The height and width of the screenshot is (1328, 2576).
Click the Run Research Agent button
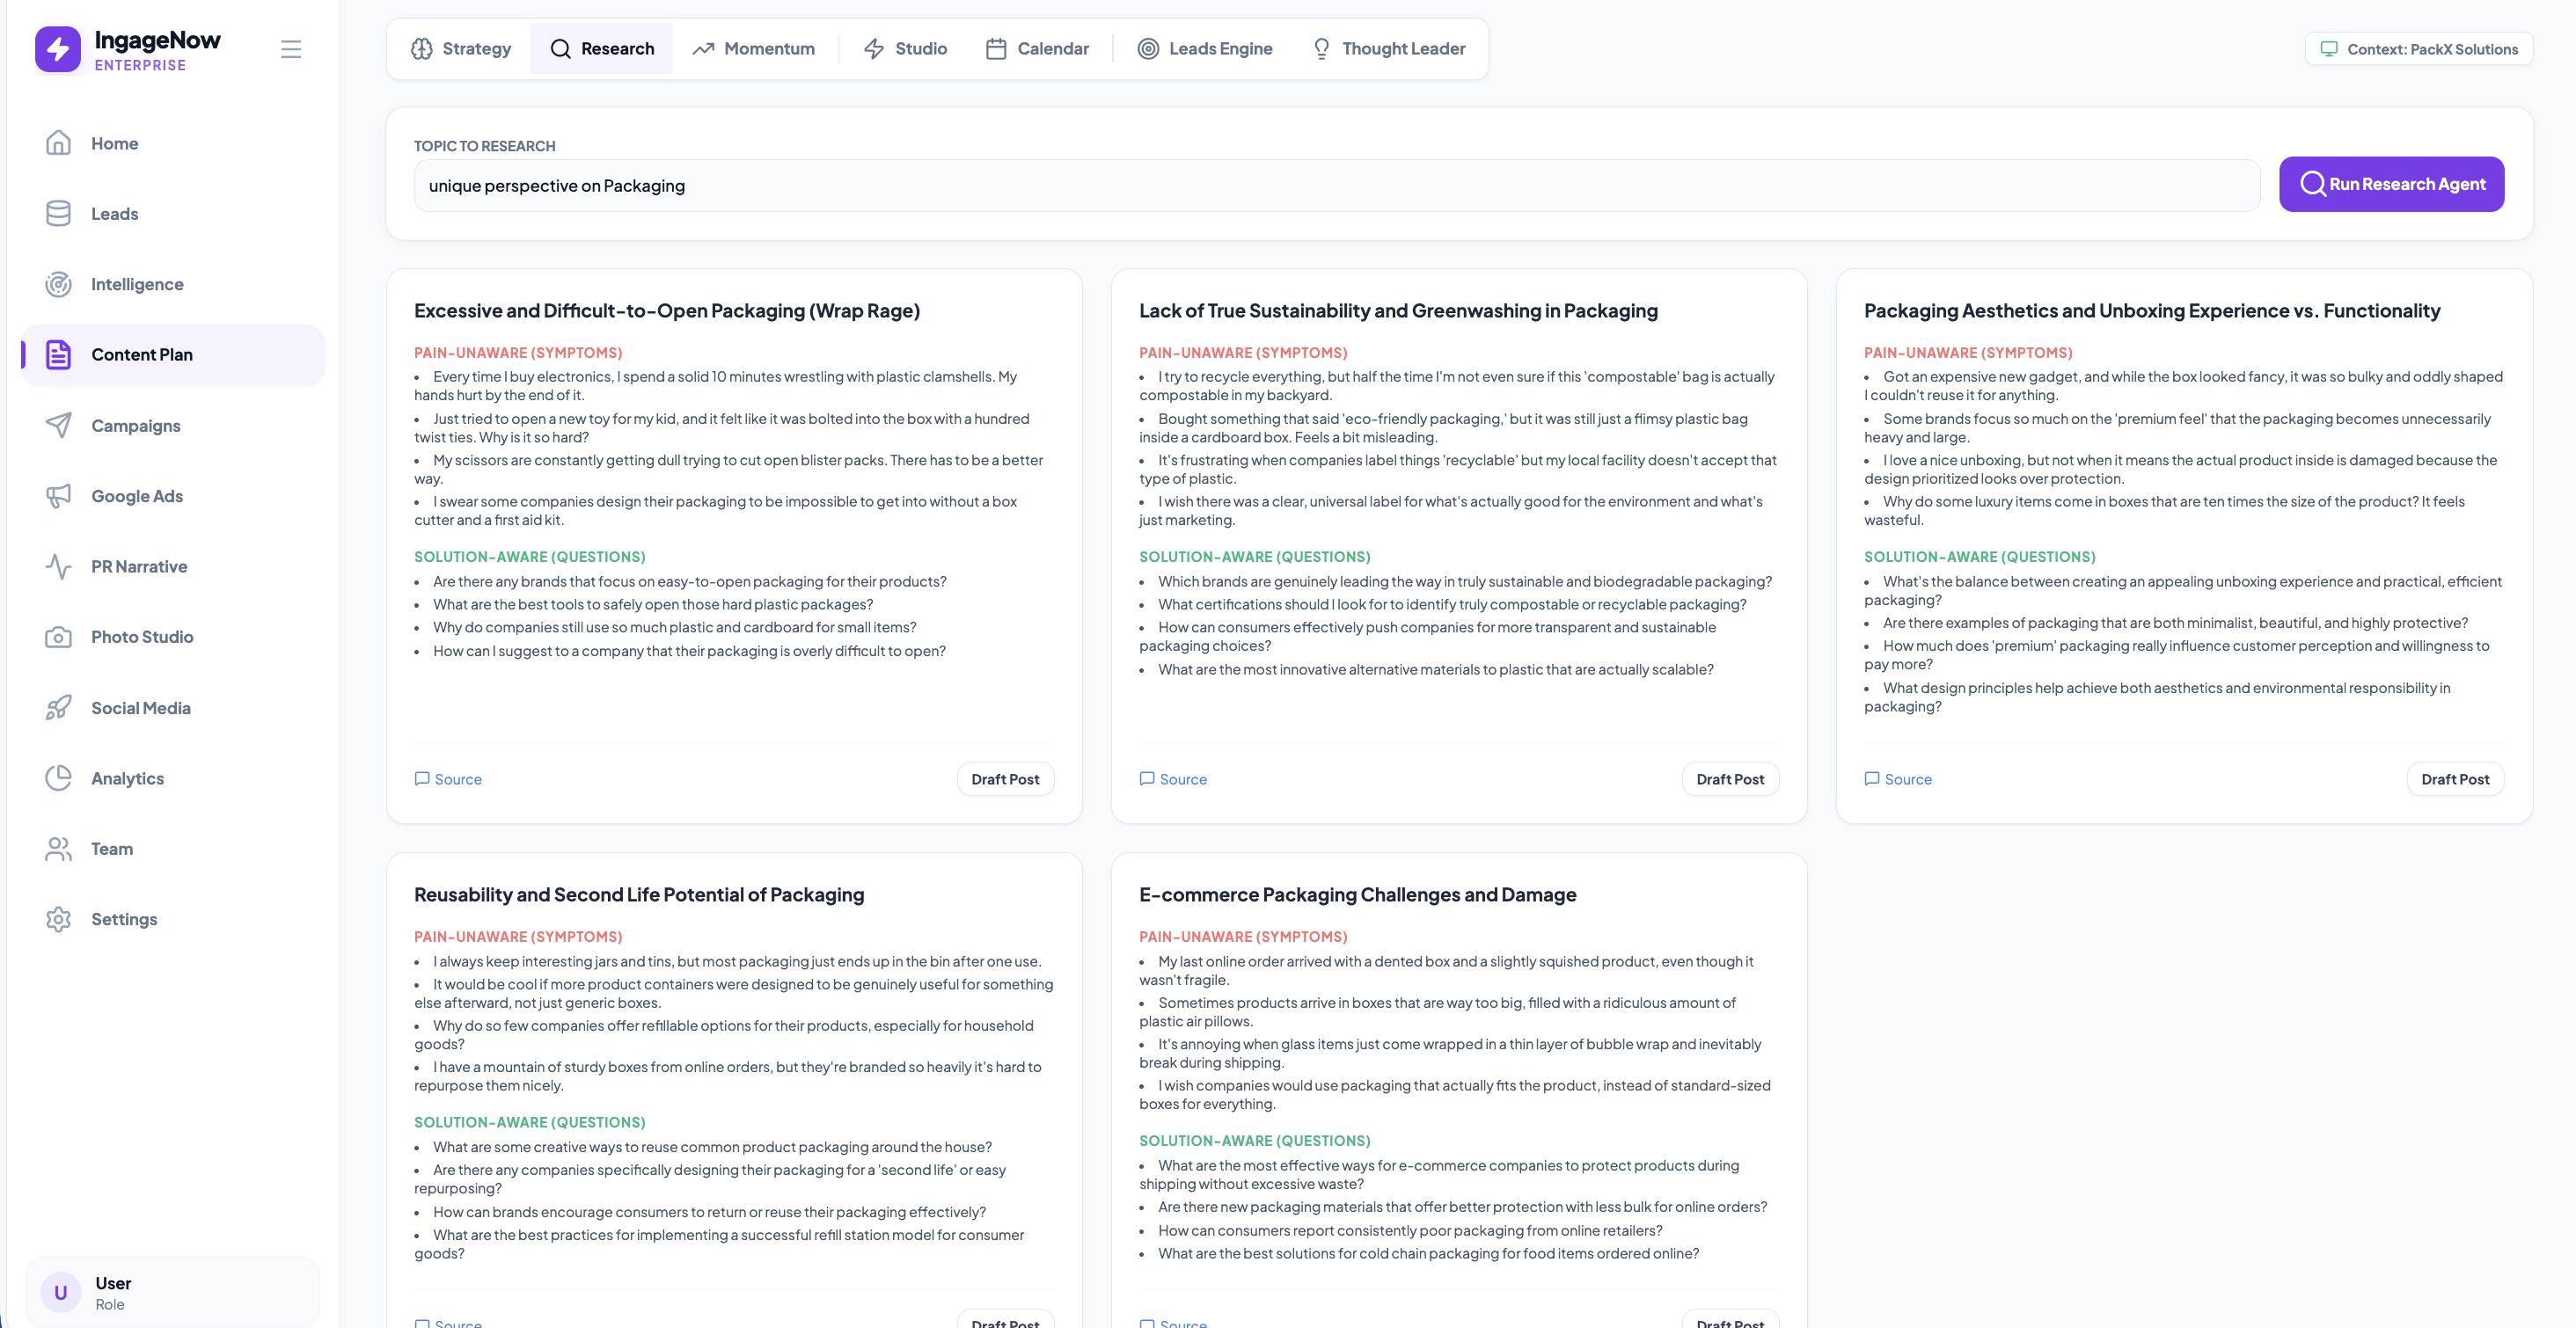click(2391, 184)
